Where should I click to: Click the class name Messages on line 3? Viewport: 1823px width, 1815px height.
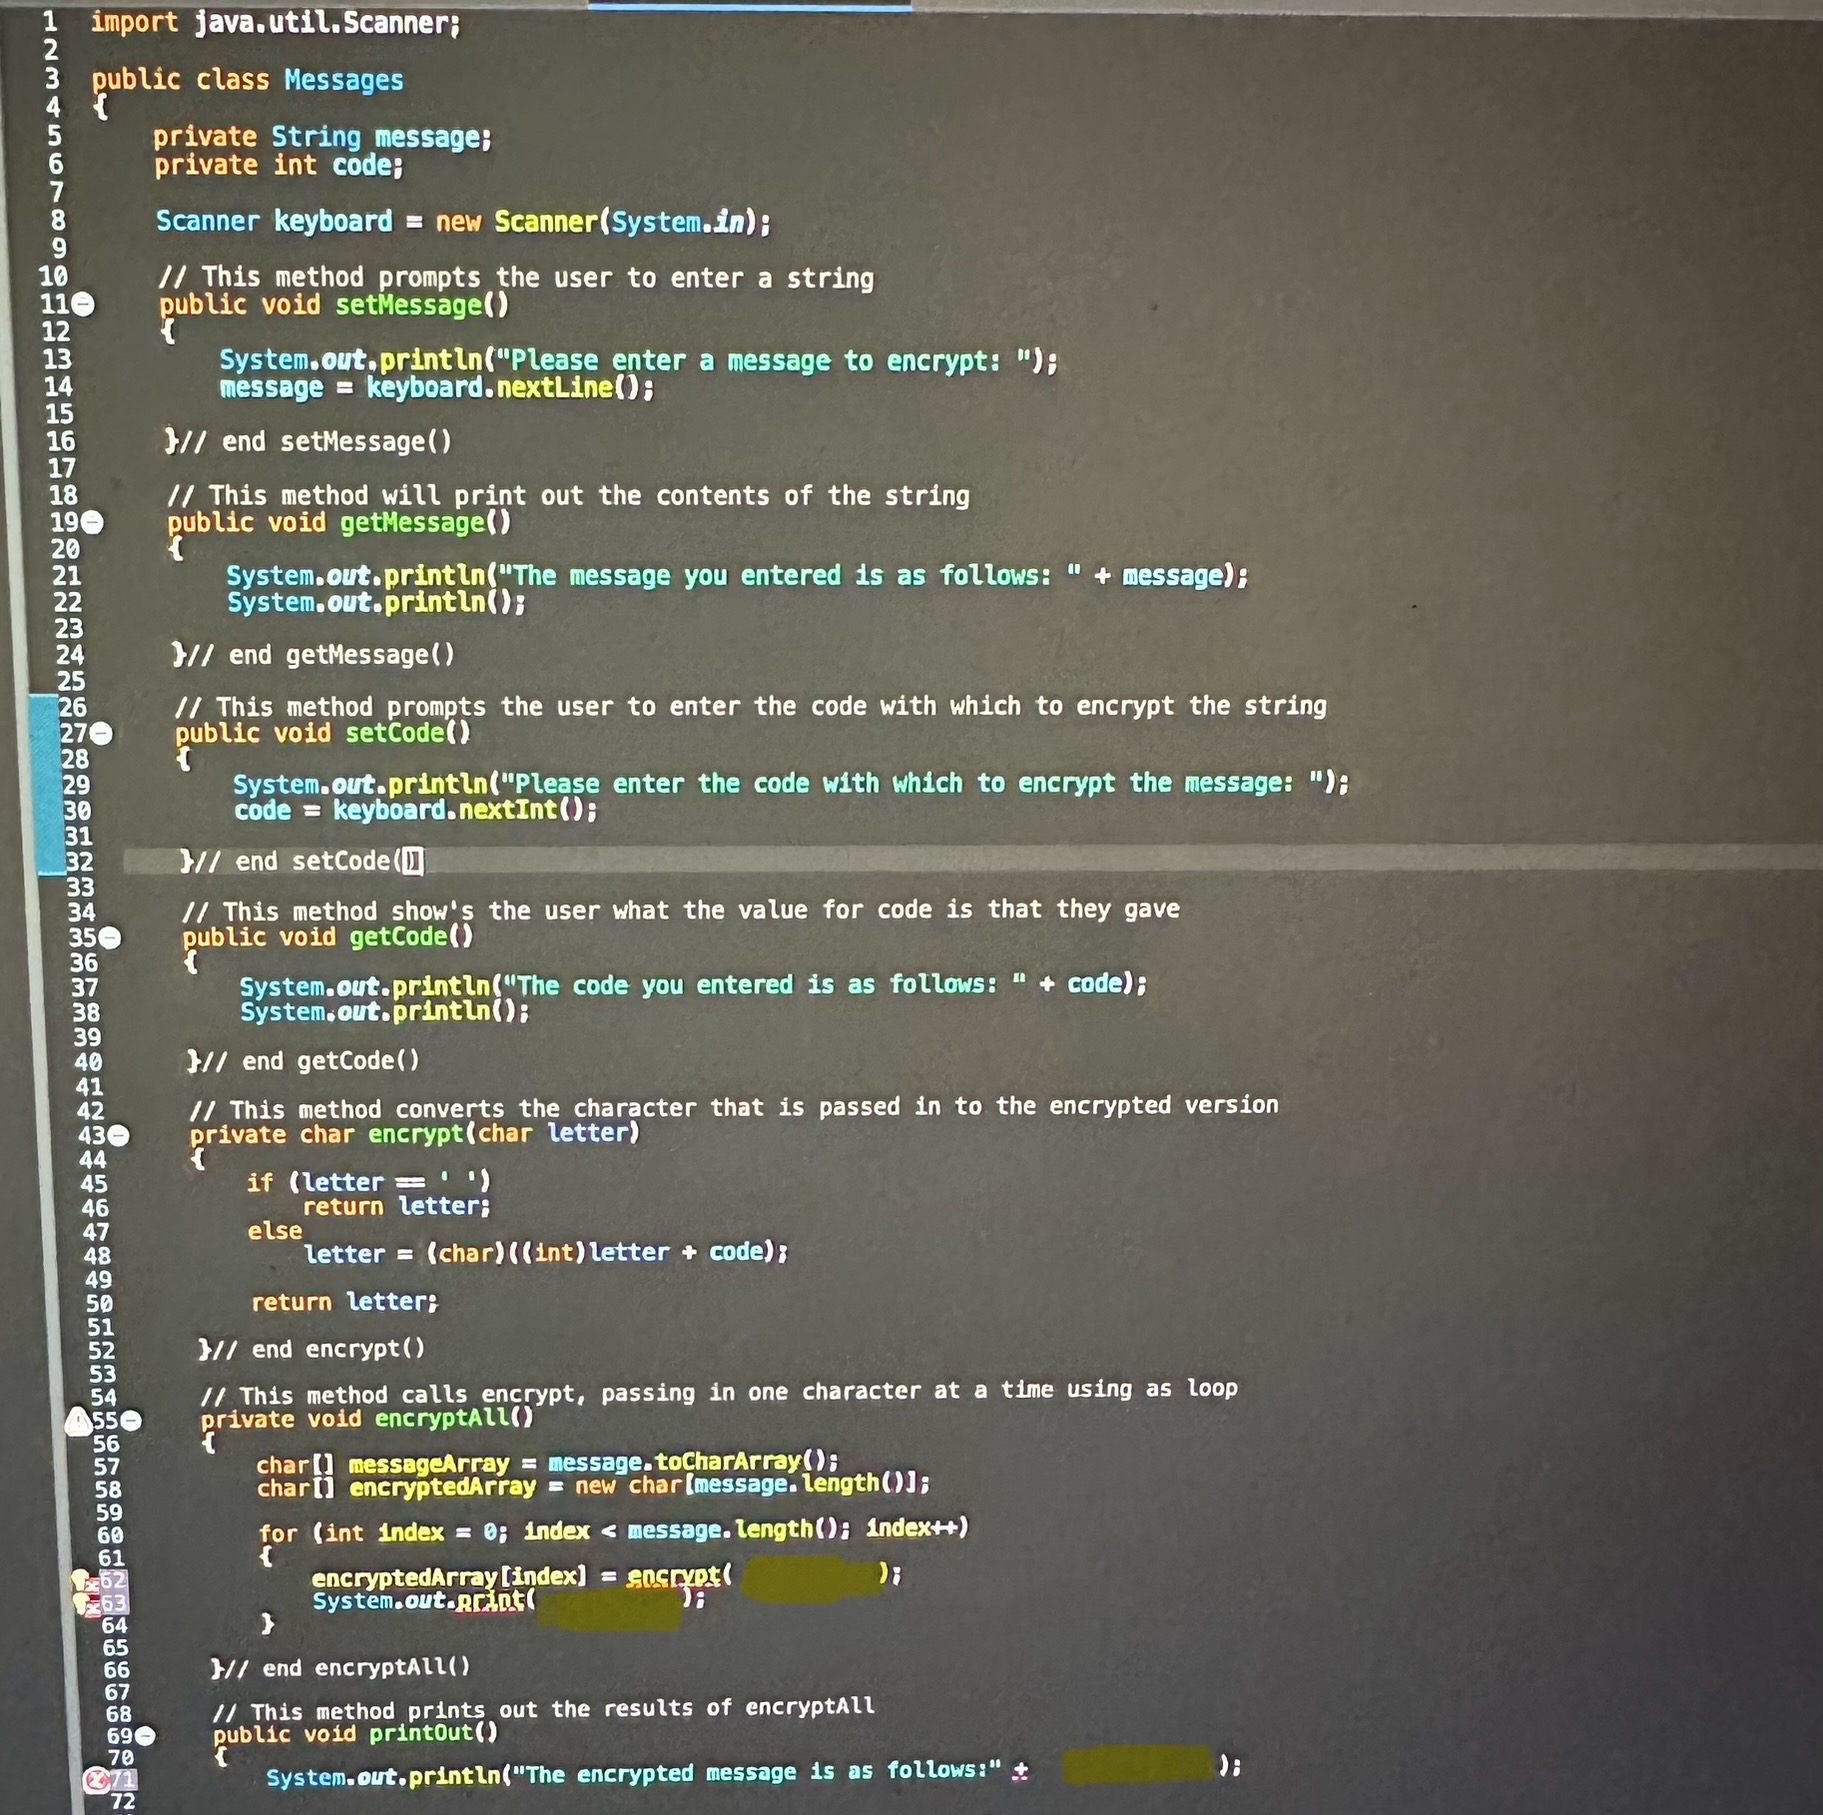coord(344,80)
